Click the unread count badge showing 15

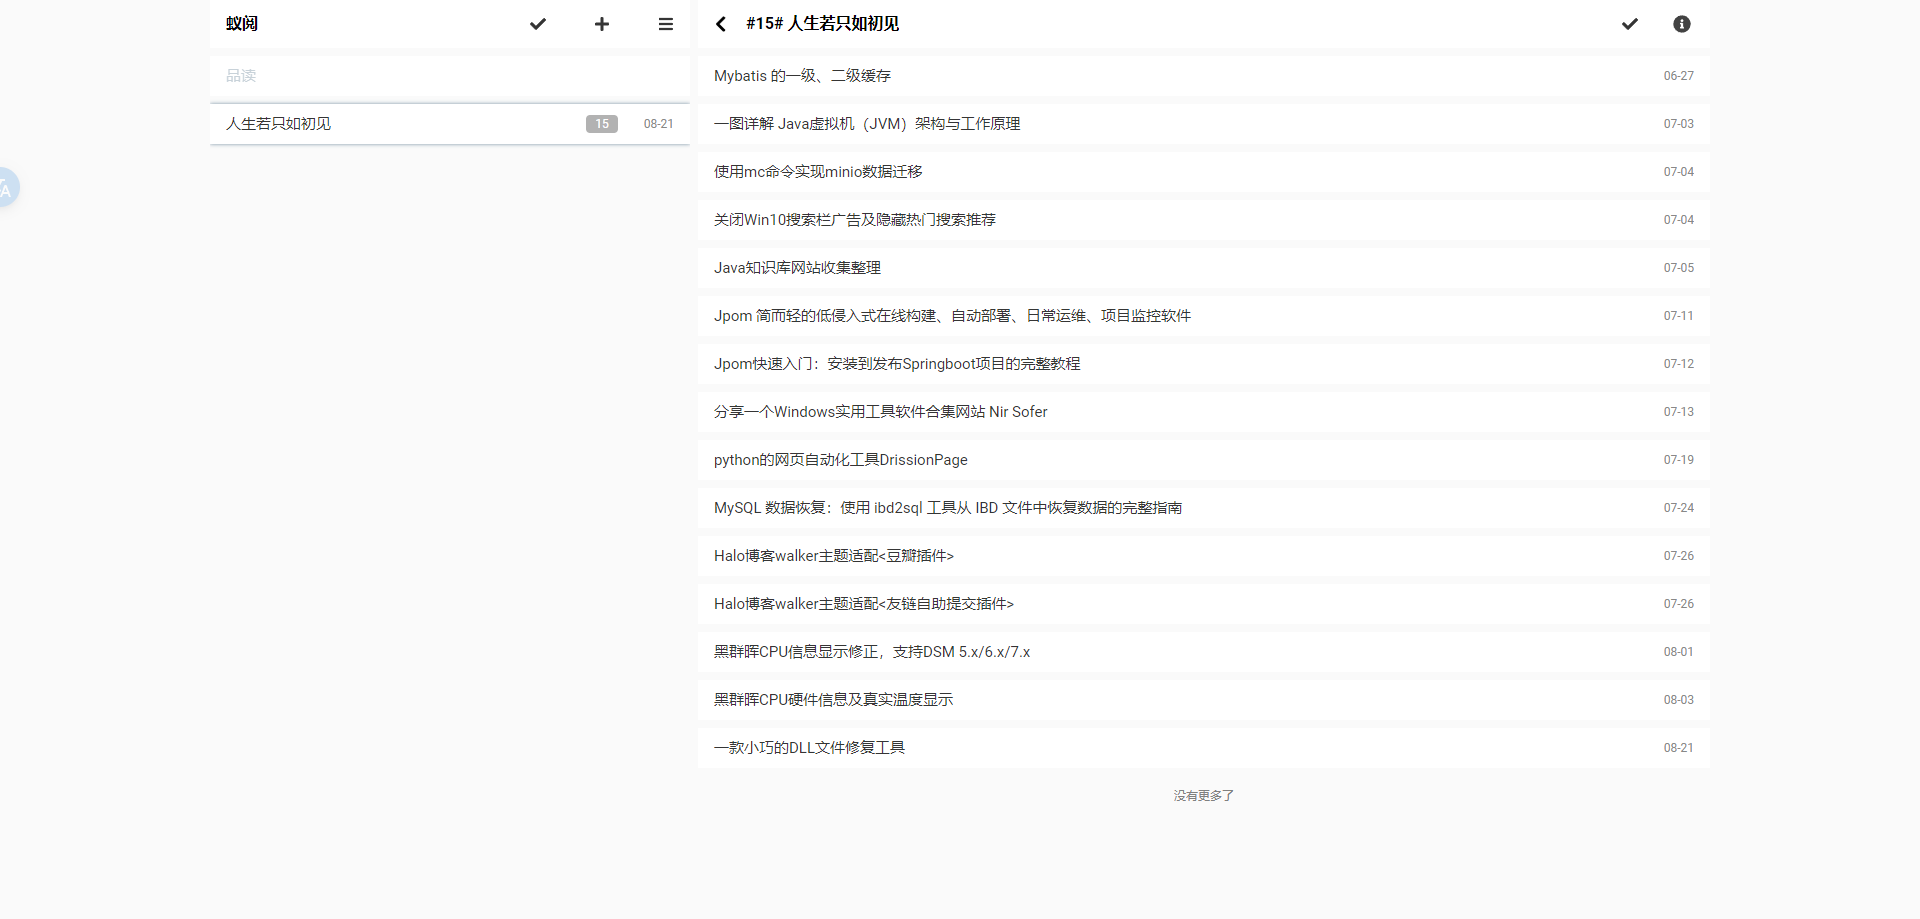[601, 123]
